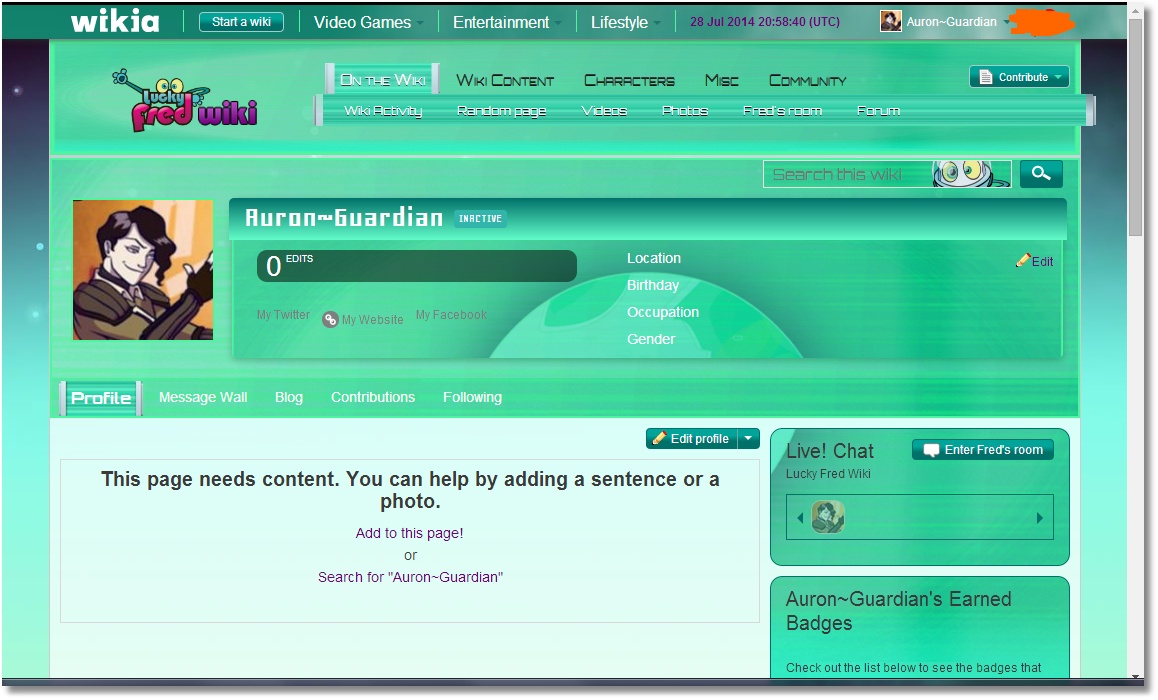Open a Random page
Image resolution: width=1158 pixels, height=700 pixels.
[501, 111]
